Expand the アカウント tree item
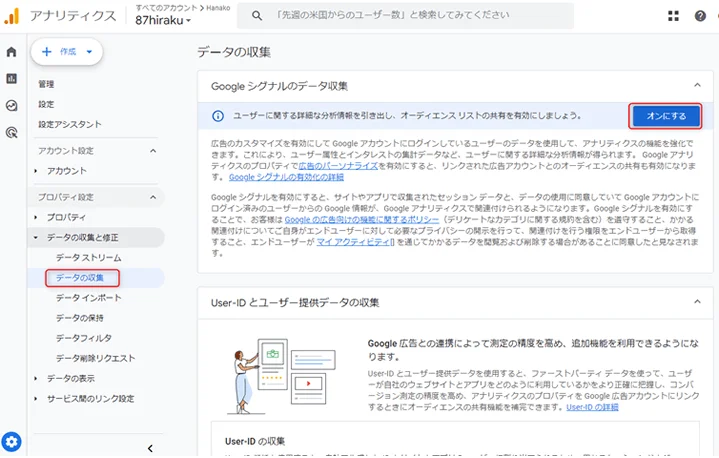The height and width of the screenshot is (458, 719). tap(36, 171)
